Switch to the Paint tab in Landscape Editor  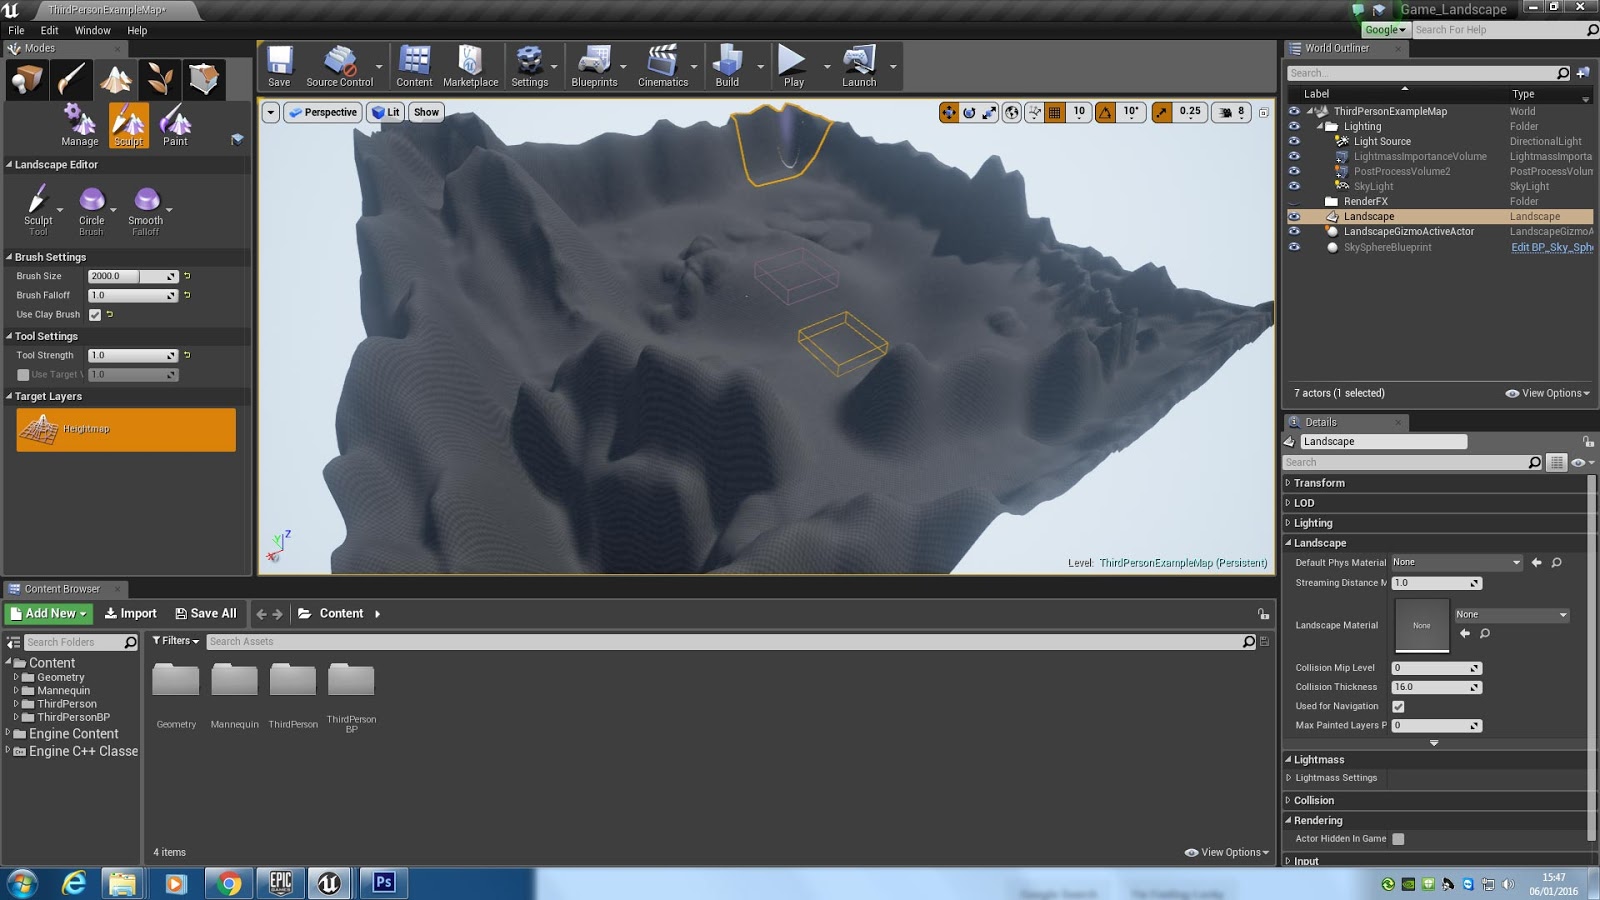pyautogui.click(x=175, y=123)
